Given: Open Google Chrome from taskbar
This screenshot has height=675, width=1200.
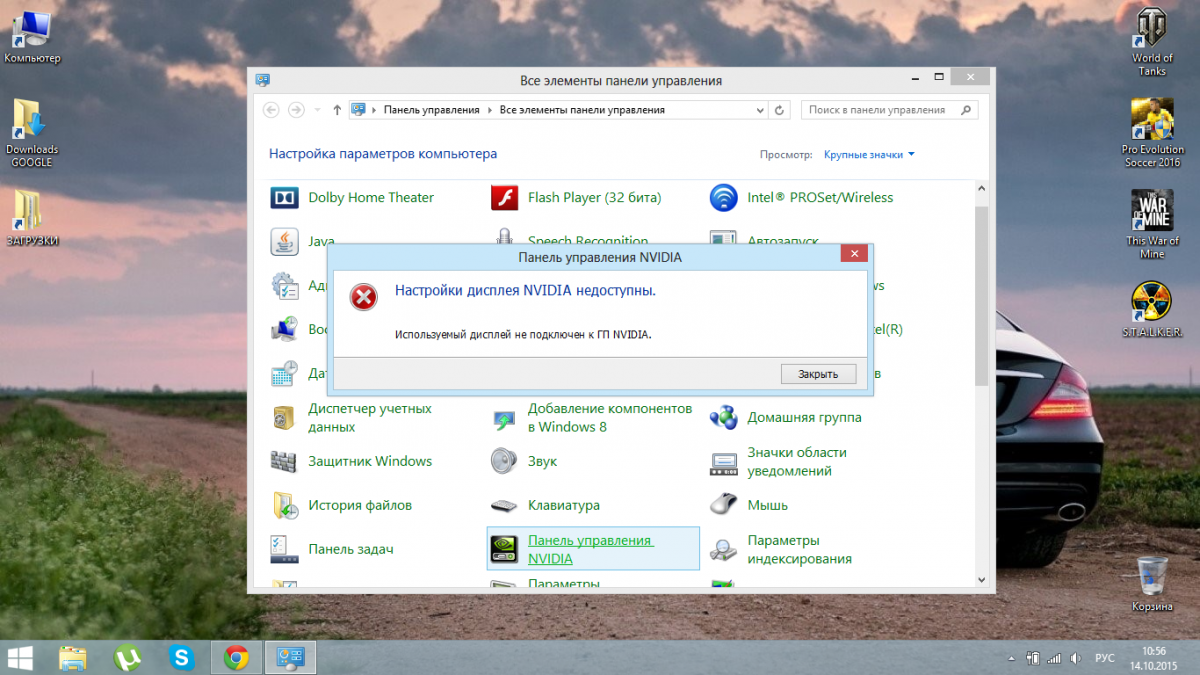Looking at the screenshot, I should 236,657.
